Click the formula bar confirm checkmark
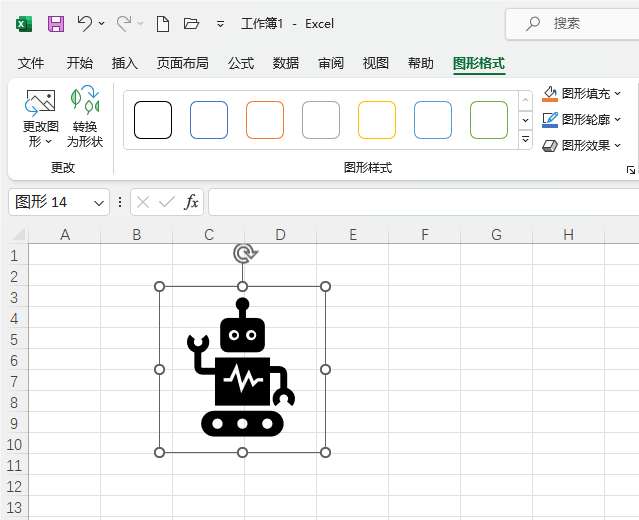Image resolution: width=639 pixels, height=520 pixels. point(167,202)
